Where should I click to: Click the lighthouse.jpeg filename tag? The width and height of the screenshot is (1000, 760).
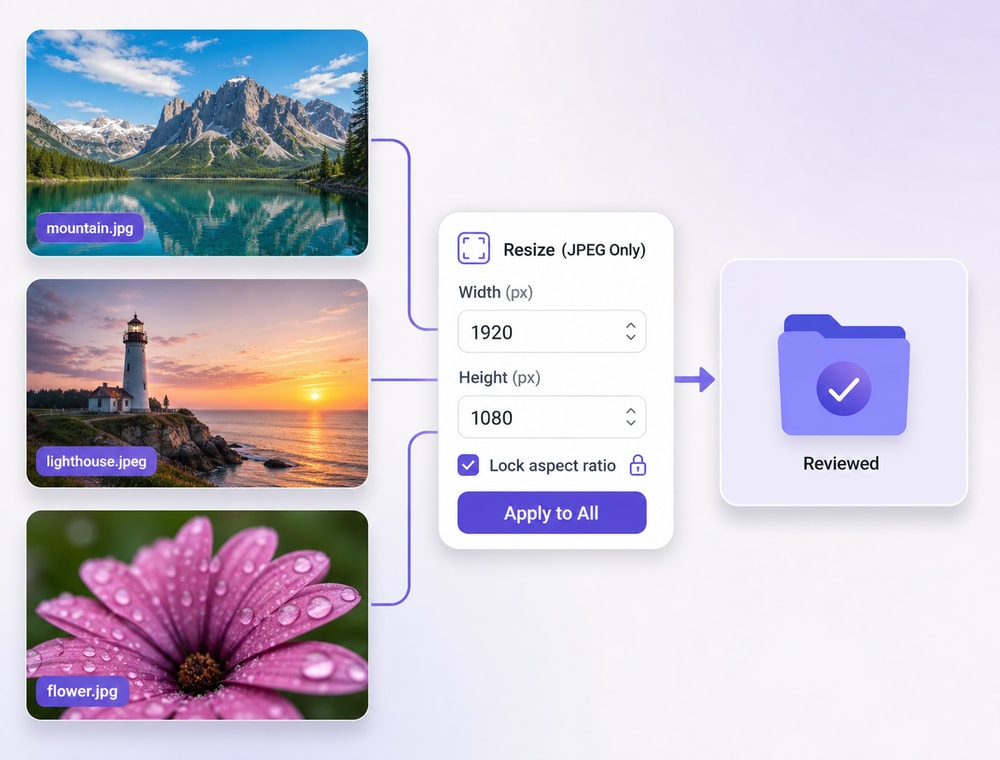(96, 461)
